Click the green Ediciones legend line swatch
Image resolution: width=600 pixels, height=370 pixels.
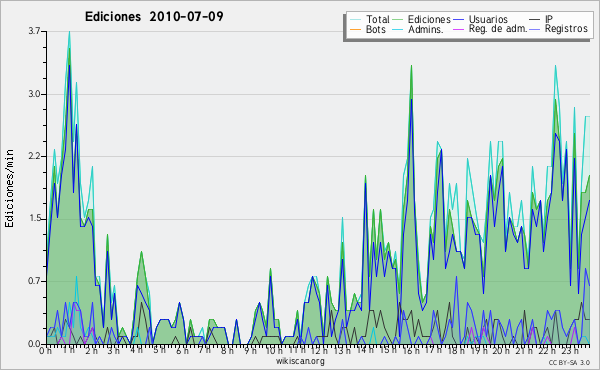pyautogui.click(x=398, y=20)
